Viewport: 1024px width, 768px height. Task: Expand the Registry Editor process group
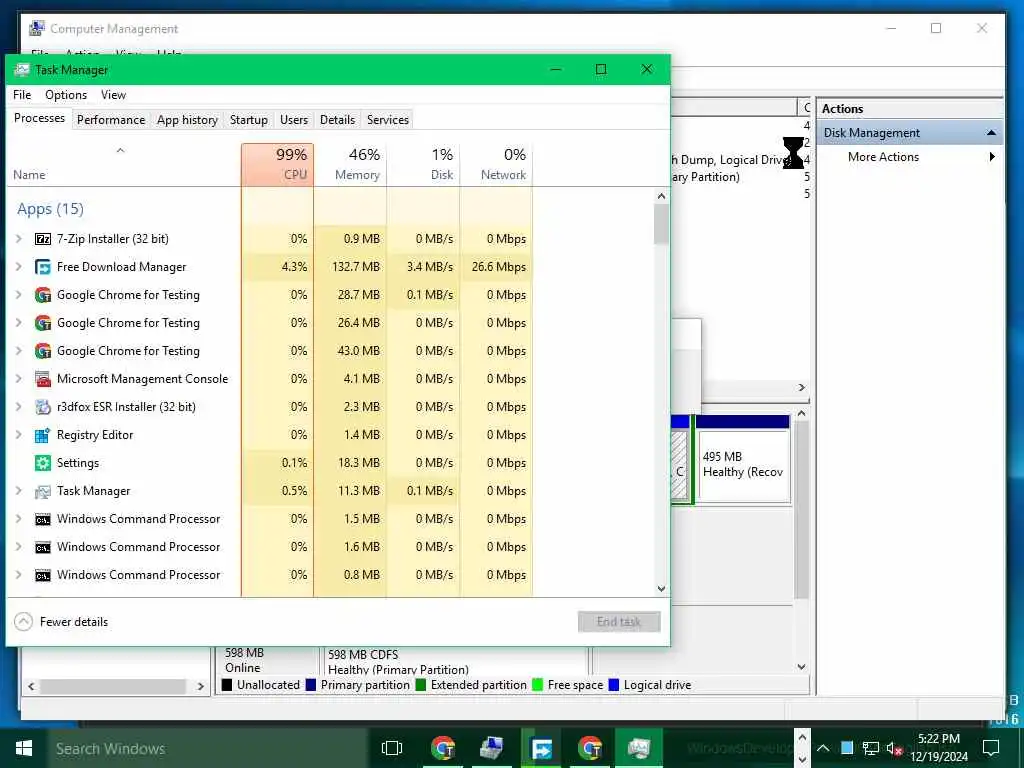tap(19, 435)
